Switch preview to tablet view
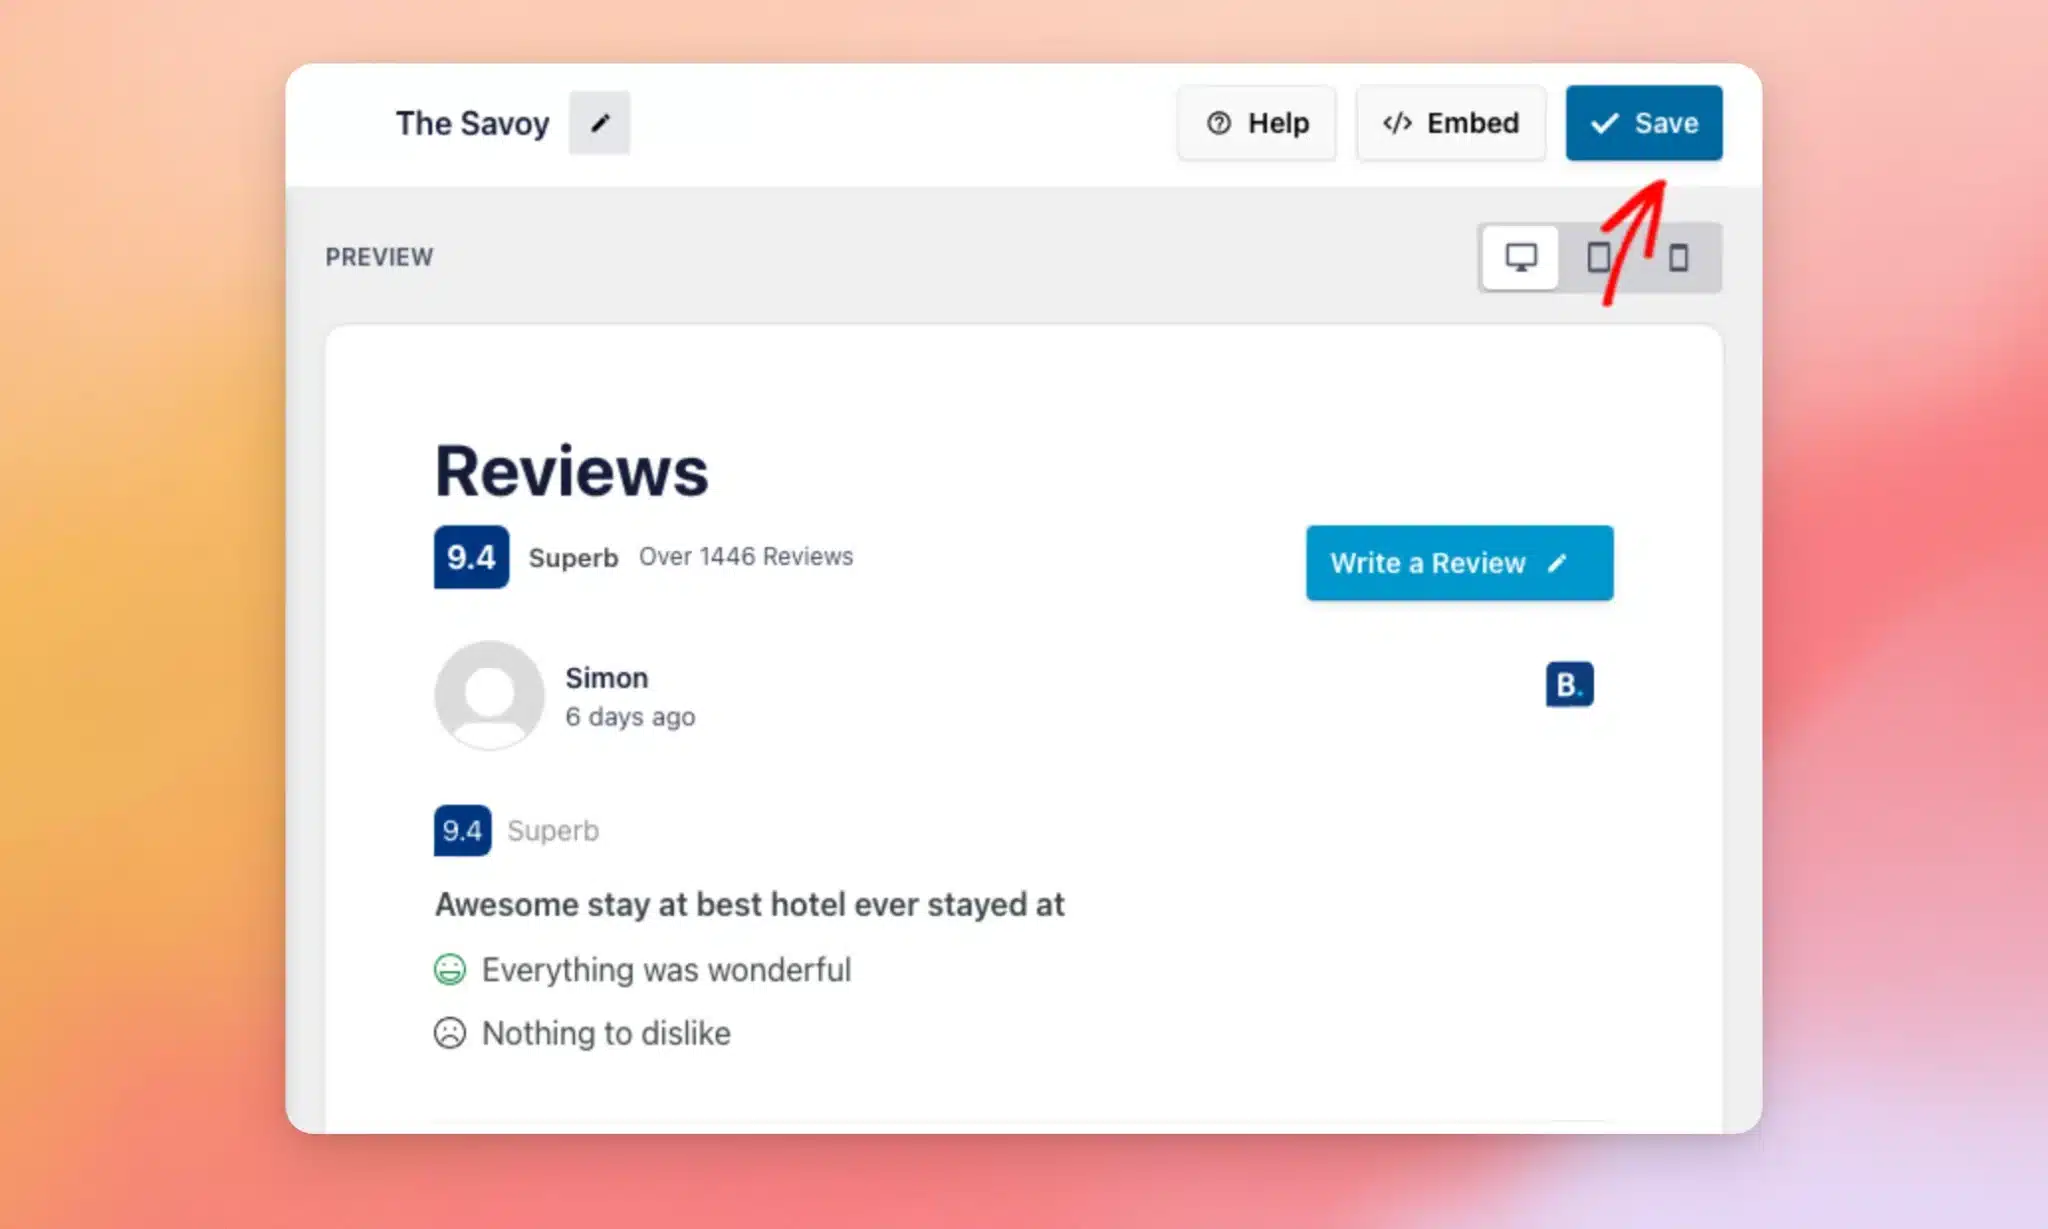The width and height of the screenshot is (2048, 1229). point(1598,258)
